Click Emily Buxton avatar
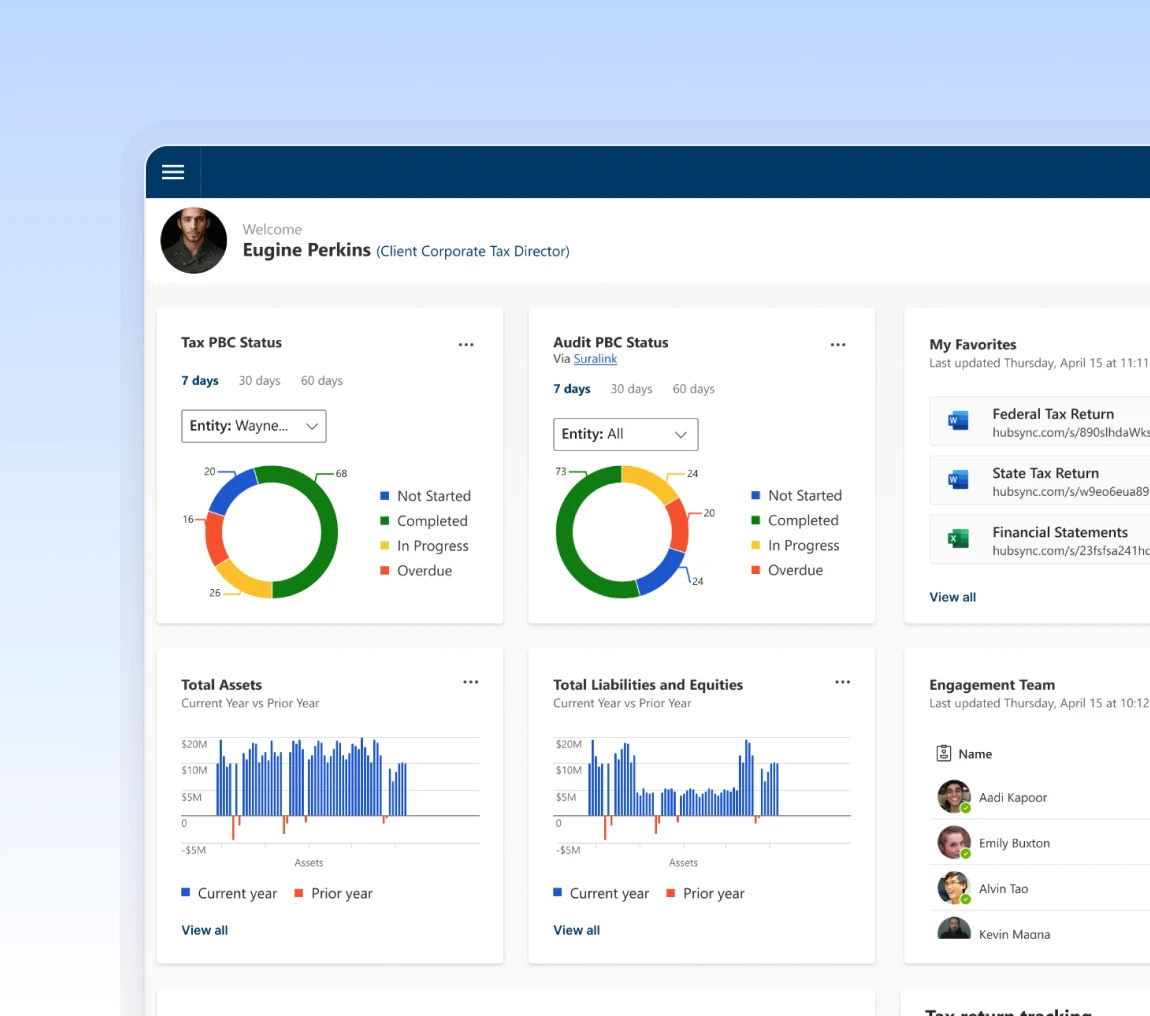This screenshot has height=1016, width=1150. (953, 842)
